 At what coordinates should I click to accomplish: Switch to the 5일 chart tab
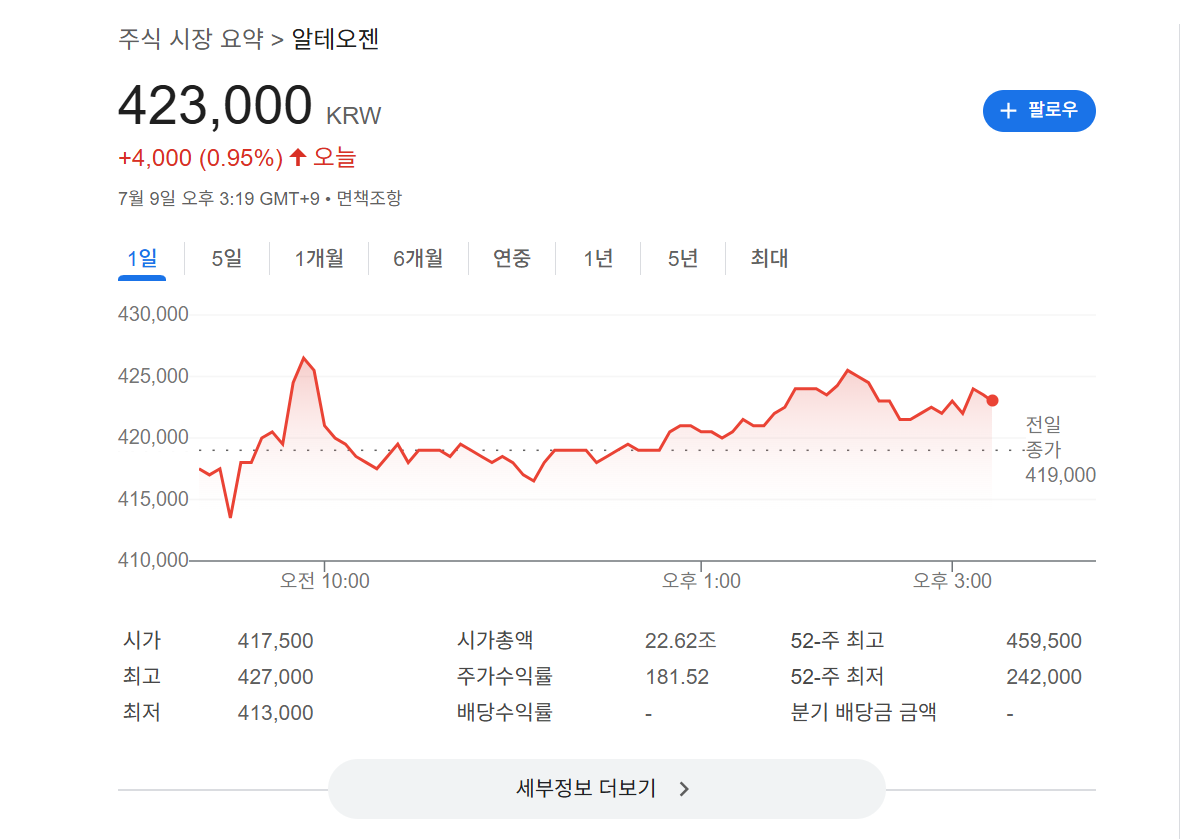click(227, 258)
